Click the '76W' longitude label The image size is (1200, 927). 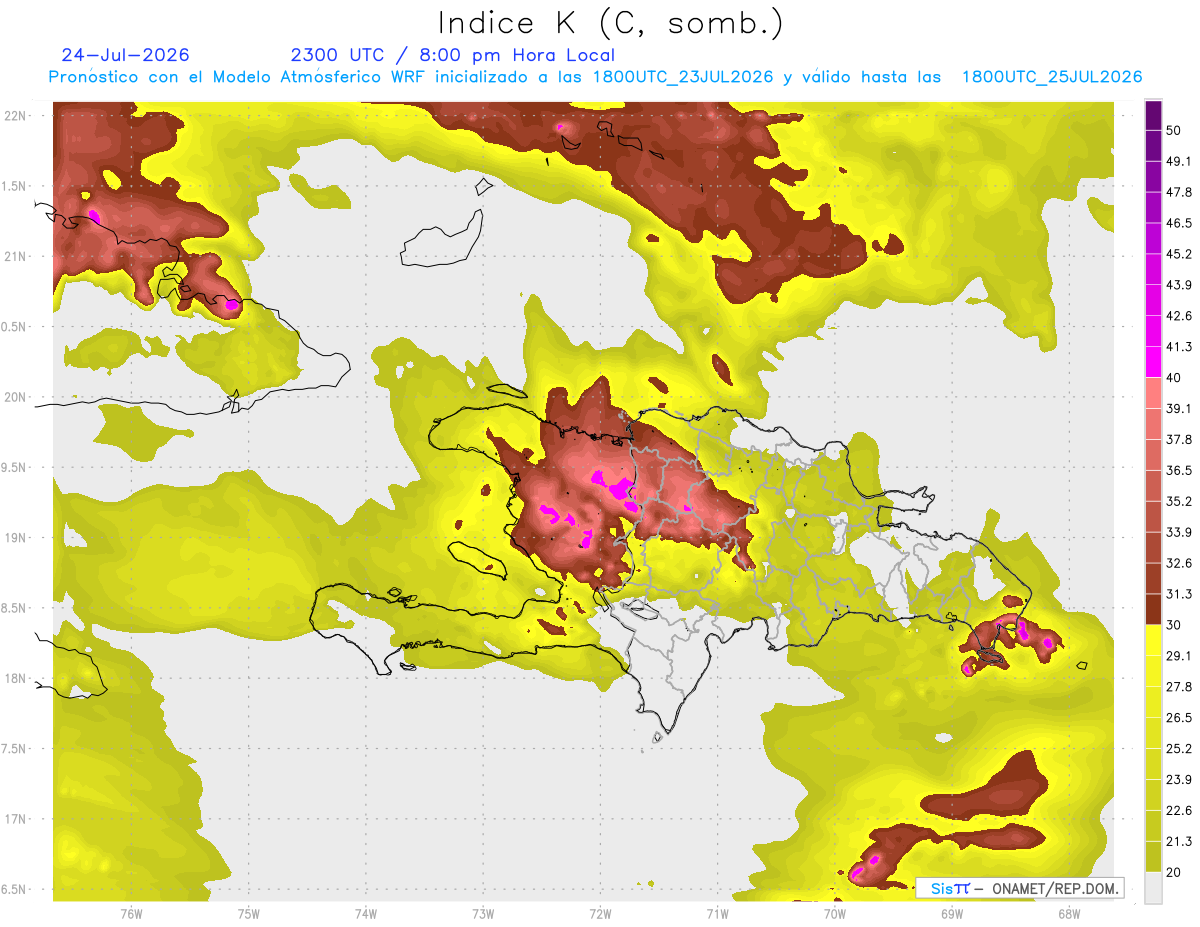click(131, 913)
